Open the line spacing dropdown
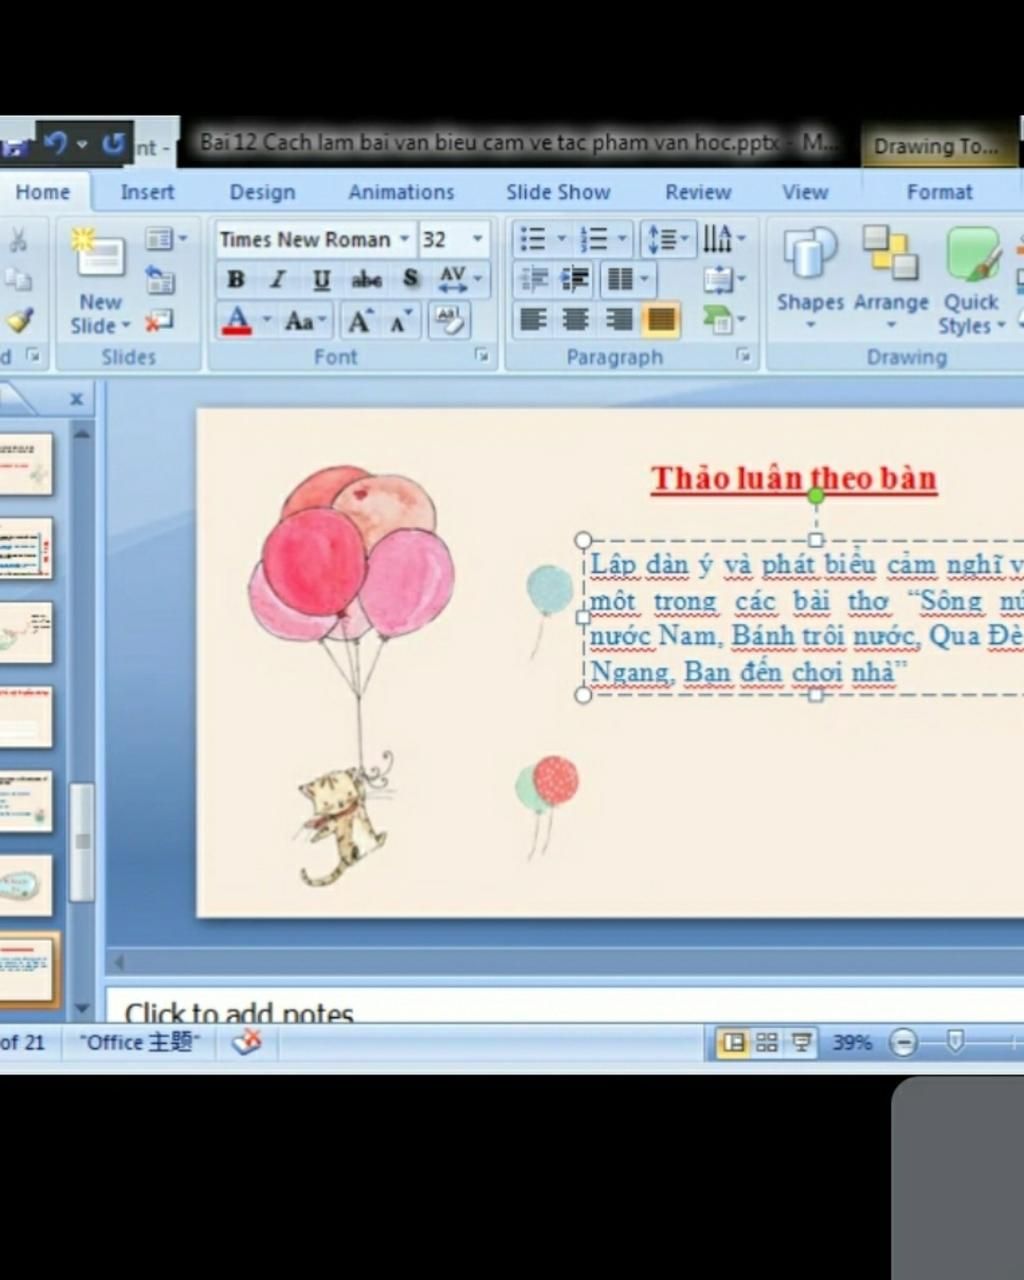Viewport: 1024px width, 1280px height. point(668,239)
